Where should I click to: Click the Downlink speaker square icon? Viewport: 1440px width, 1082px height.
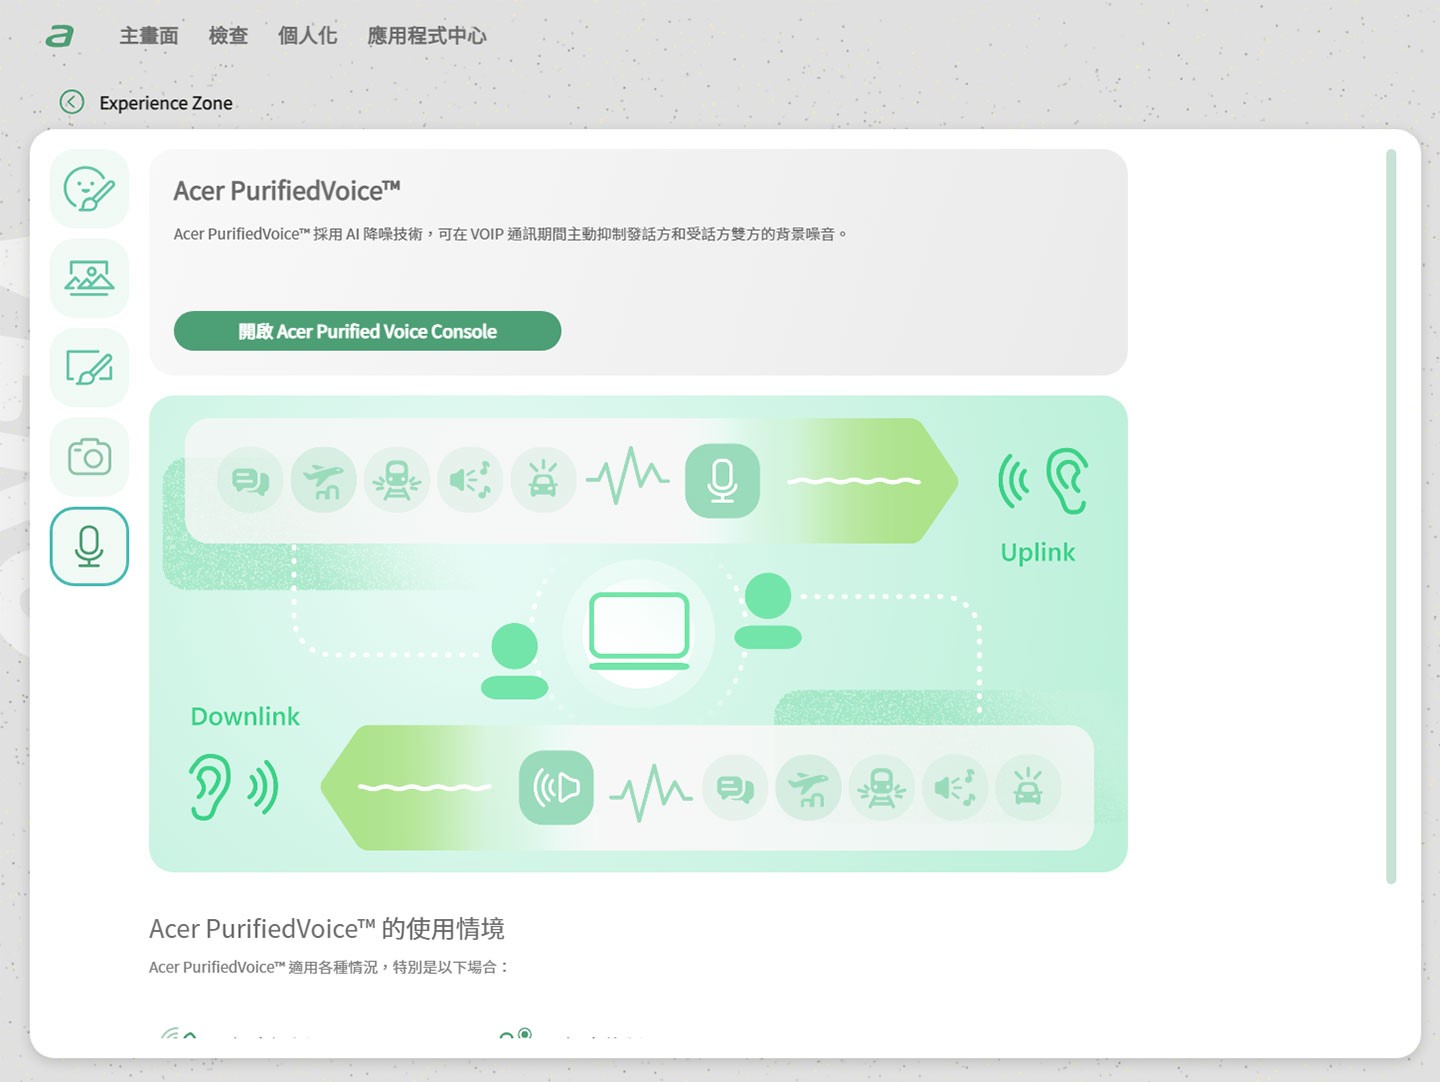pos(556,788)
